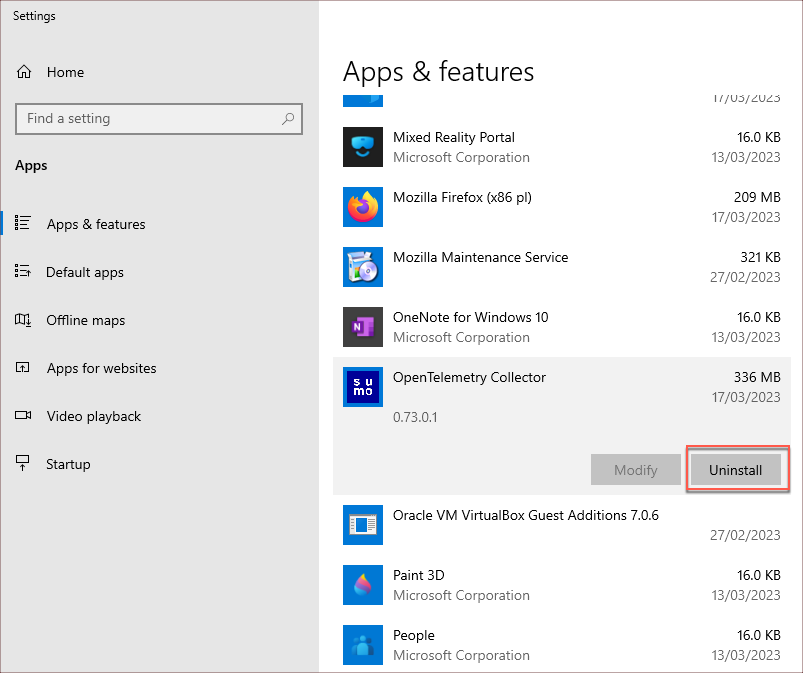Click the Mixed Reality Portal app icon

[x=362, y=147]
